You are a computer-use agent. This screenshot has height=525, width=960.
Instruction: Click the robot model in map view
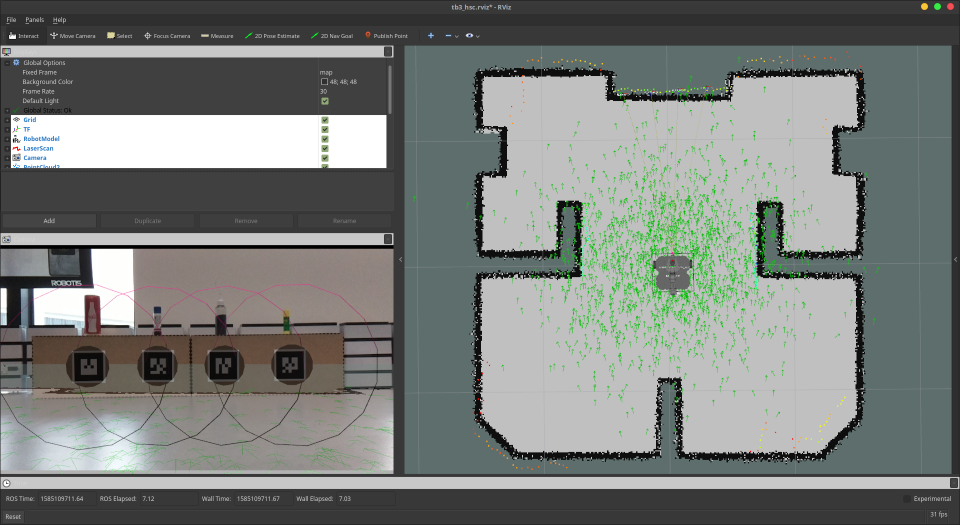click(x=672, y=272)
